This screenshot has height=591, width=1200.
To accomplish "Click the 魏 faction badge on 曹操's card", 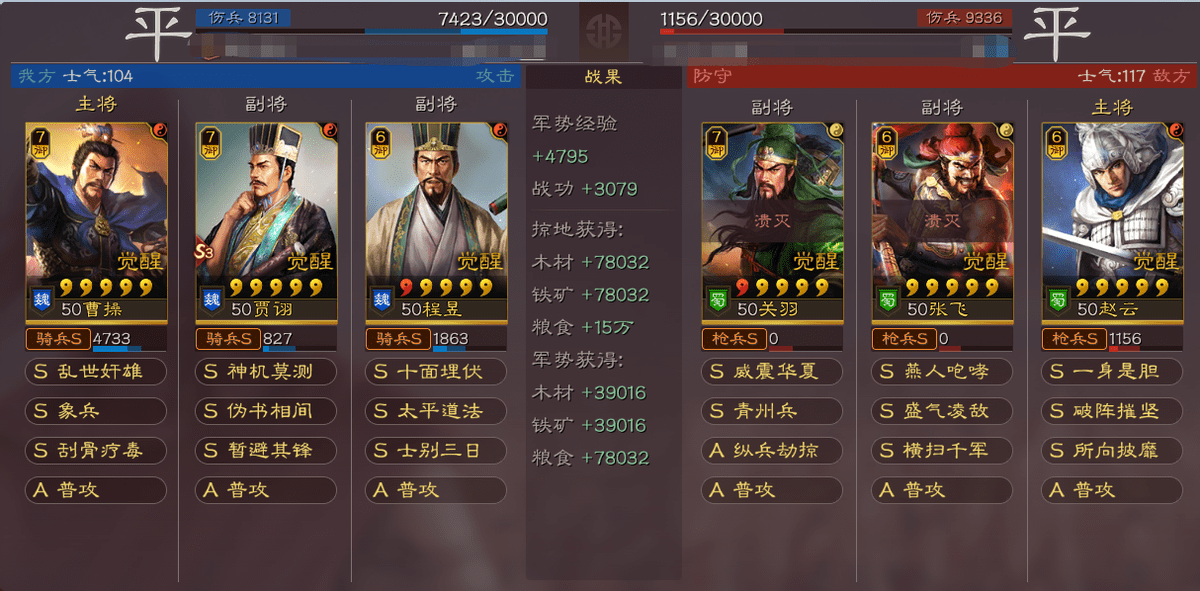I will click(42, 297).
